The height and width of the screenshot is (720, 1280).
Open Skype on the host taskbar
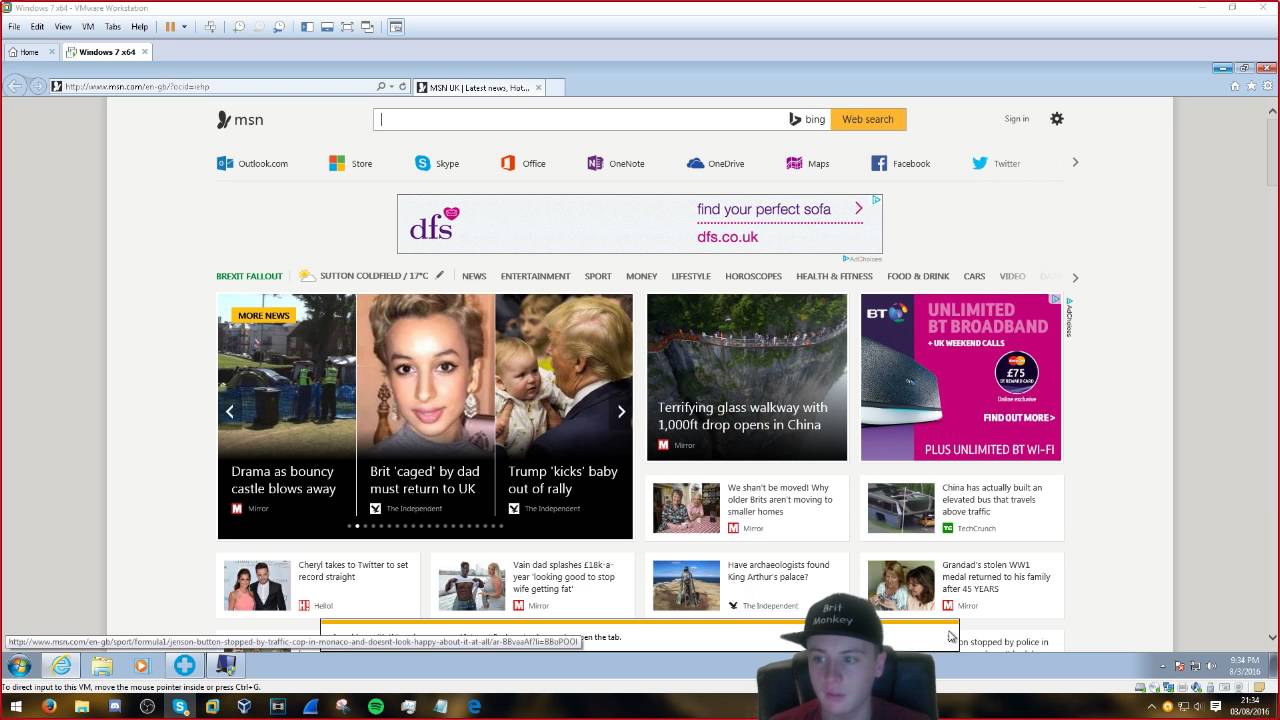click(180, 707)
